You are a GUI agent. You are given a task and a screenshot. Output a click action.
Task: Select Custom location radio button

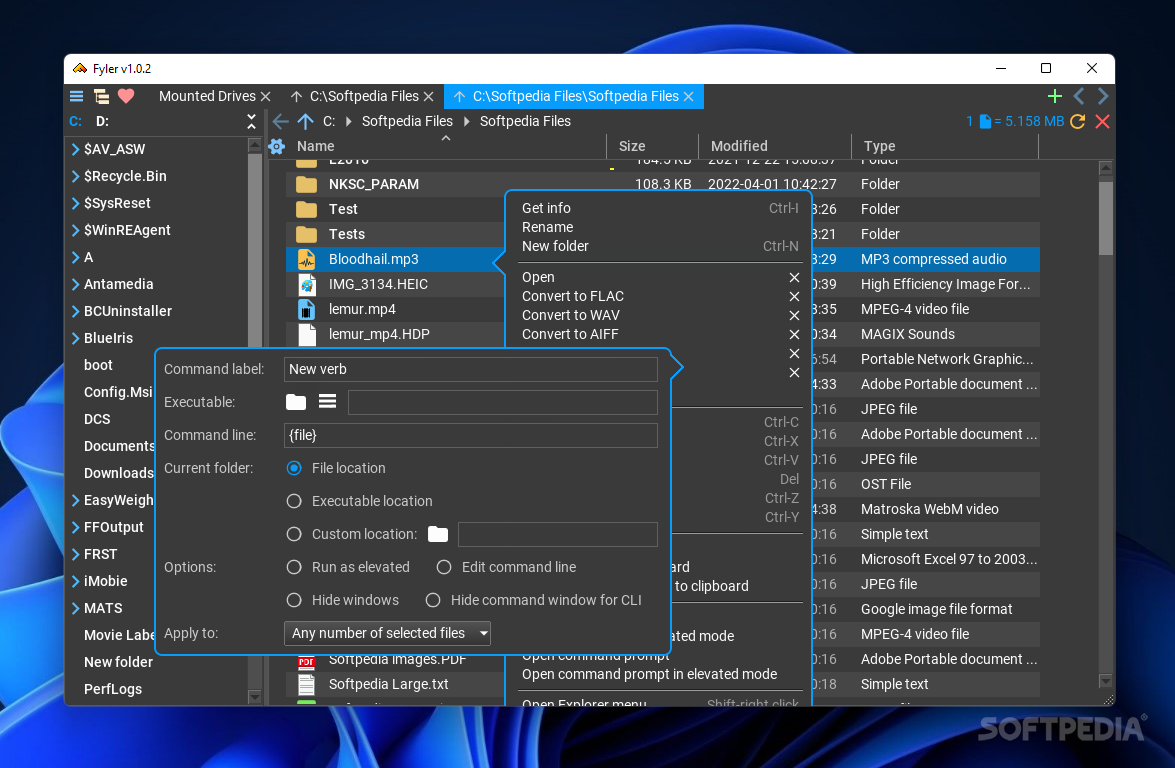pyautogui.click(x=294, y=534)
